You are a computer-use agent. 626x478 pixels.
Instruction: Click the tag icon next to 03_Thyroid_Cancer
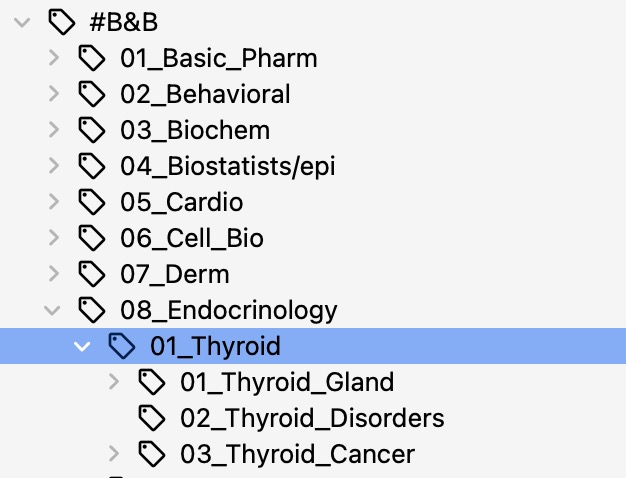(x=152, y=454)
